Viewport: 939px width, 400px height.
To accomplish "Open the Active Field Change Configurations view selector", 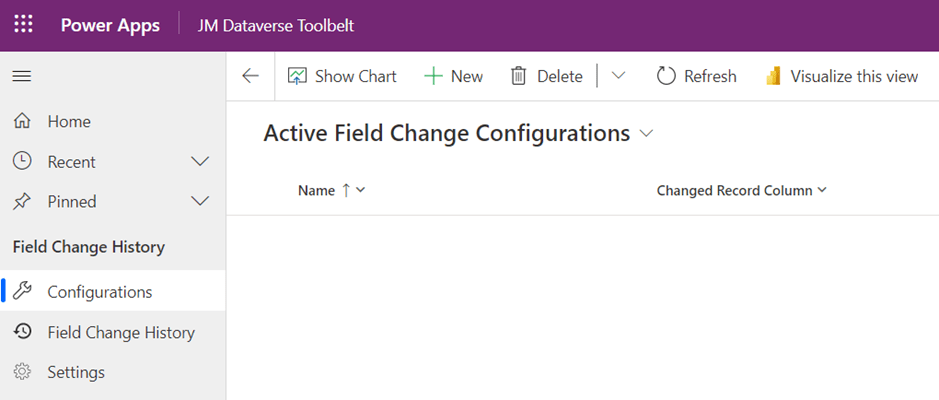I will click(646, 133).
